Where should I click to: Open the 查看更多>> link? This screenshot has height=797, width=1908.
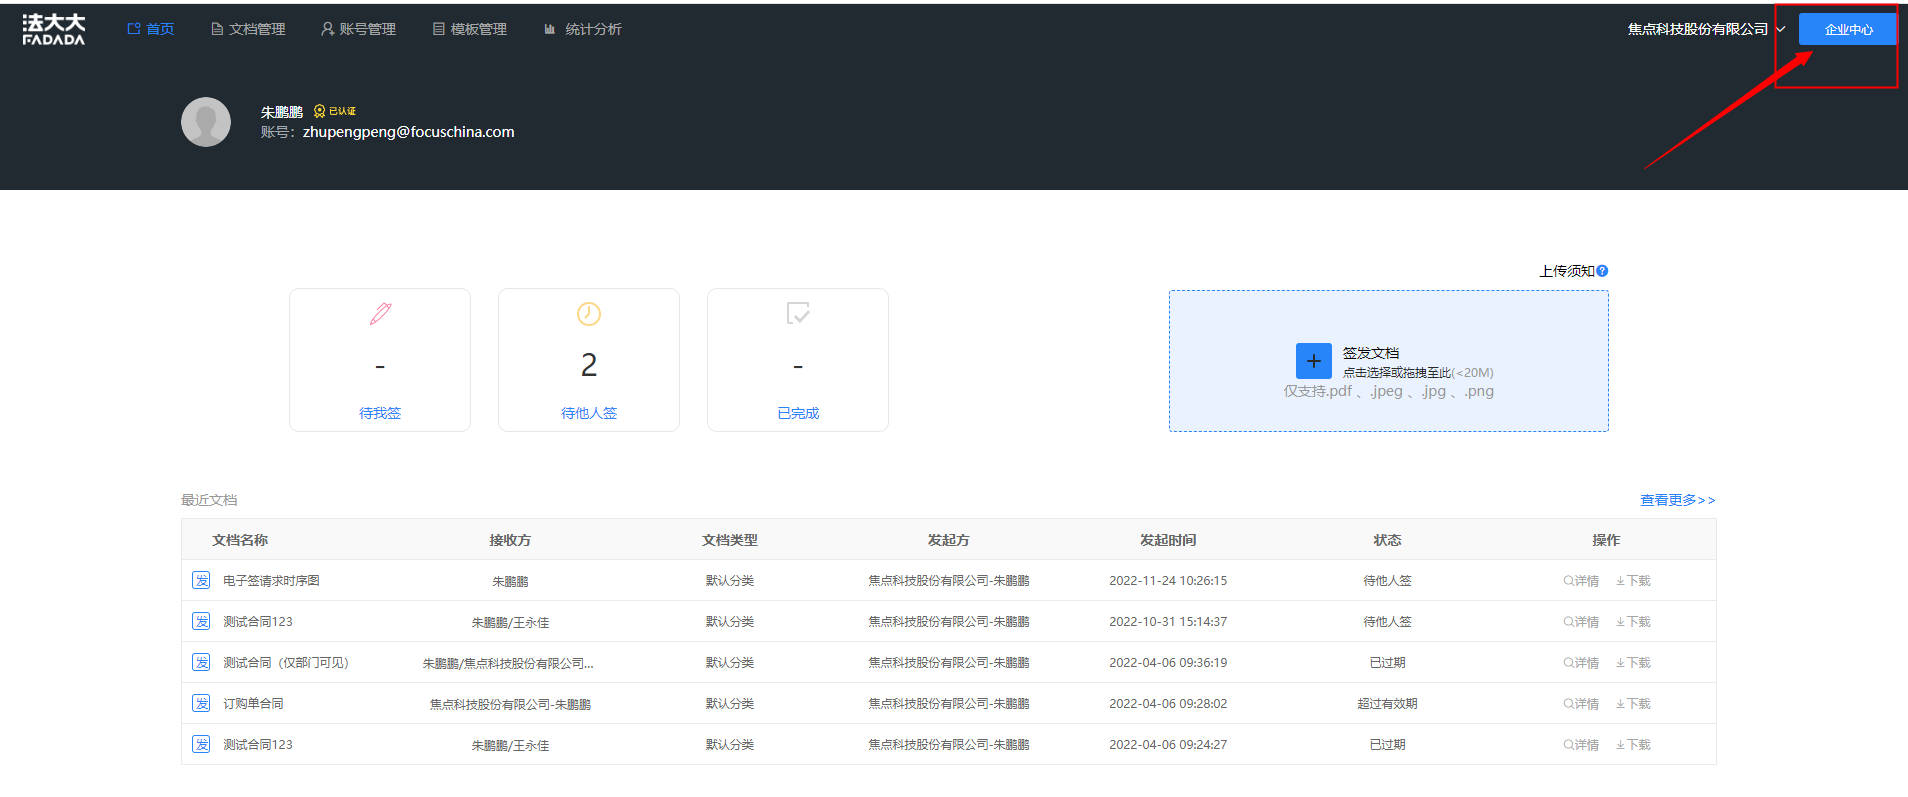click(1677, 500)
